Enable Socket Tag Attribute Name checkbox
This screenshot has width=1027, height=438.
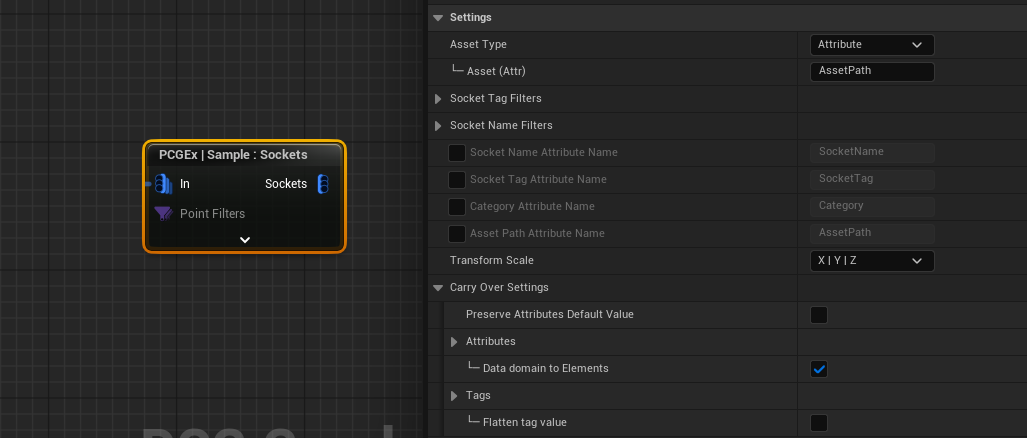coord(457,179)
